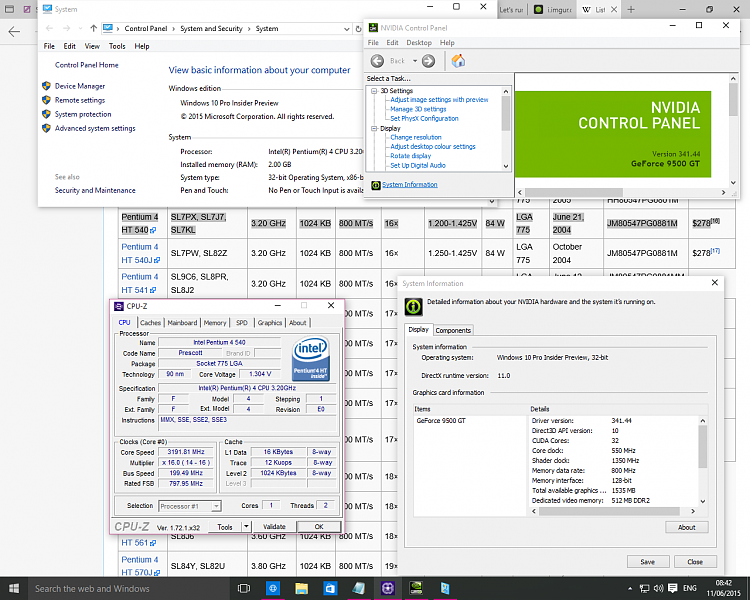Image resolution: width=750 pixels, height=600 pixels.
Task: Open the Processor #1 selection dropdown
Action: [216, 506]
